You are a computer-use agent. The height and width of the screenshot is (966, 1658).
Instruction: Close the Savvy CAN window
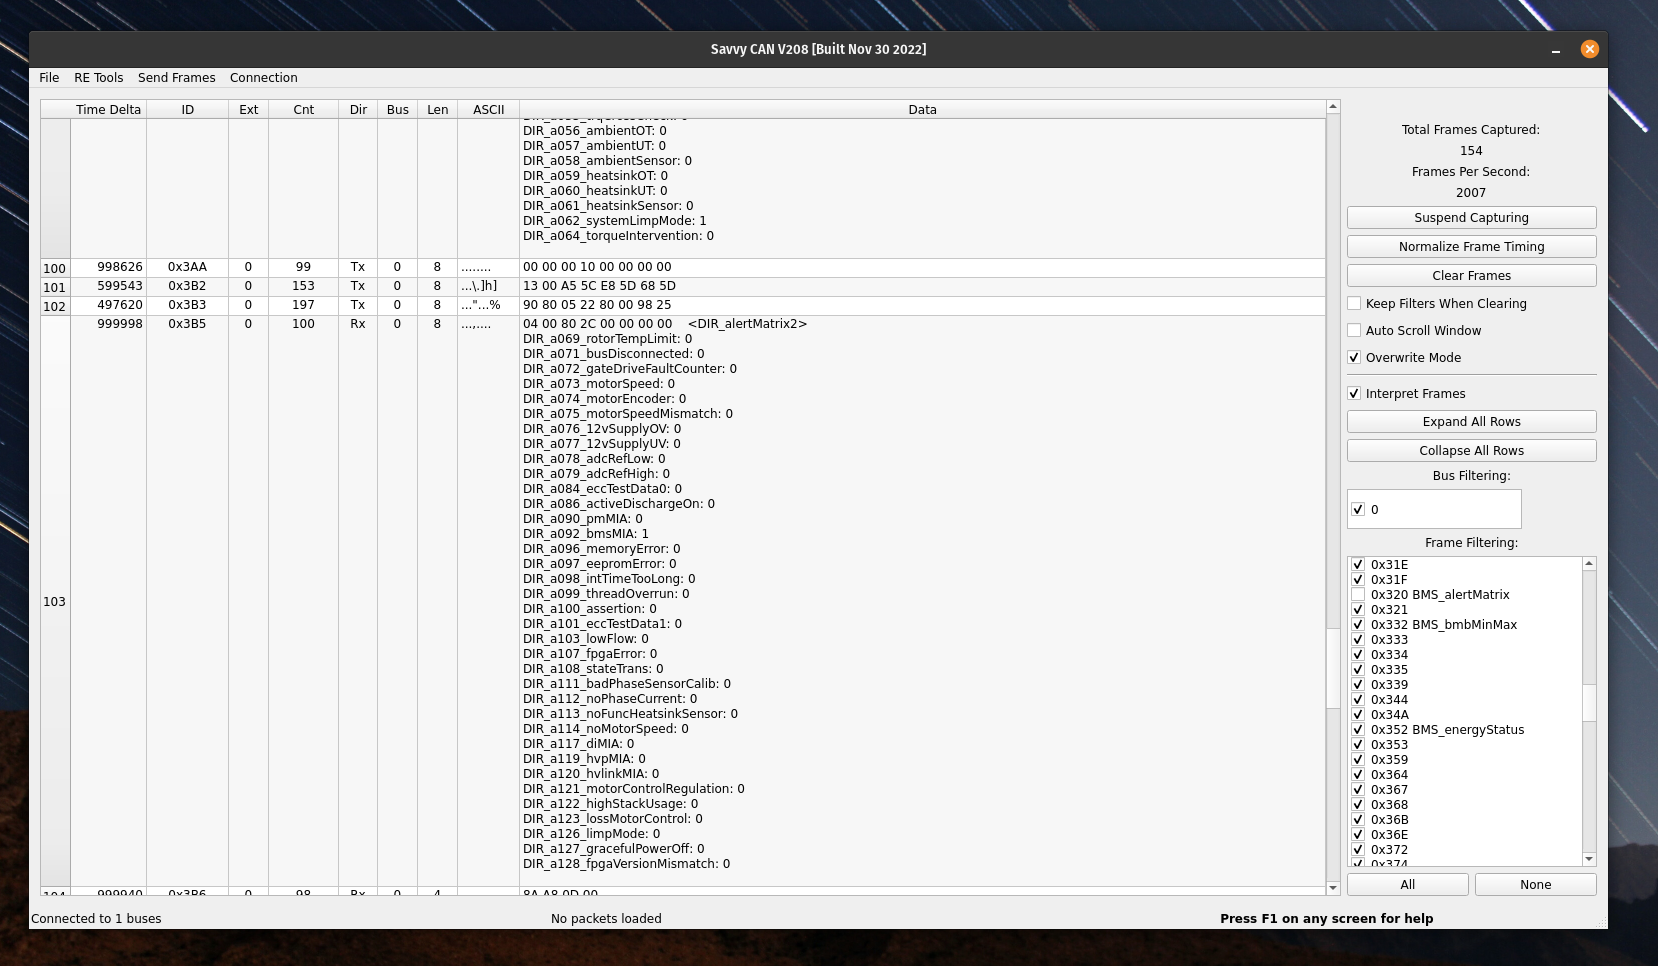[1589, 49]
